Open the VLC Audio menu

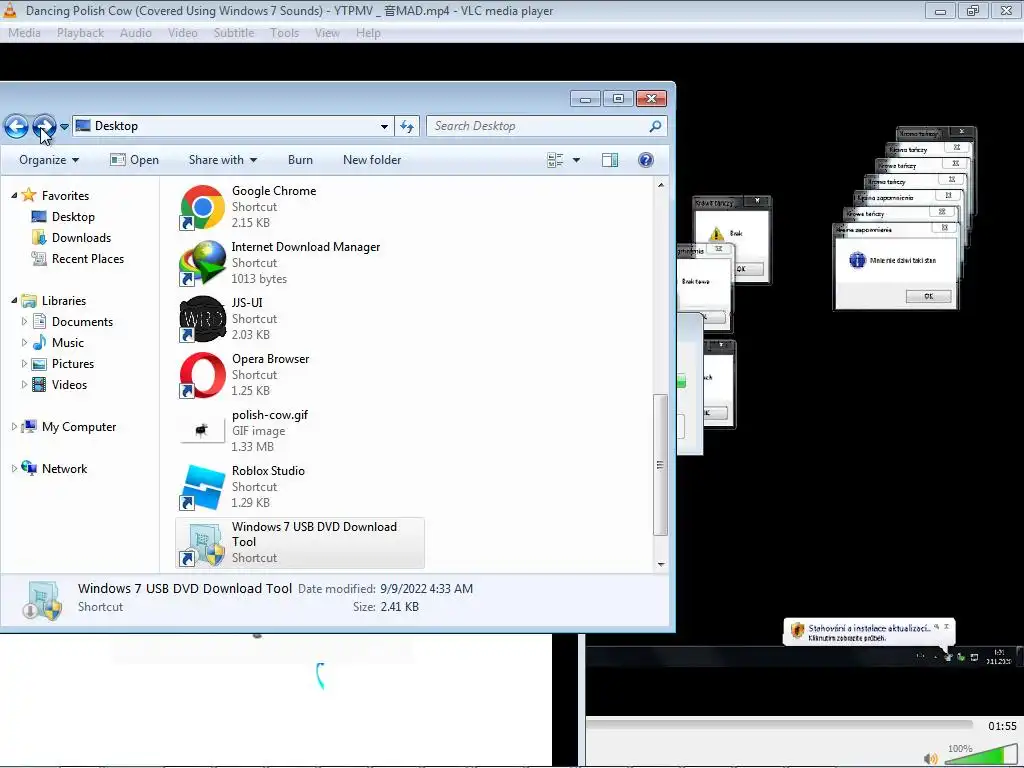coord(136,33)
